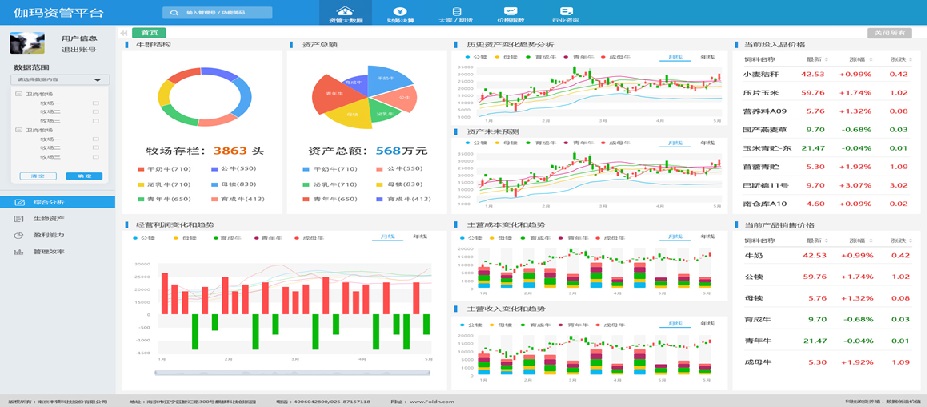The height and width of the screenshot is (407, 927).
Task: Open the second top-nav shield icon
Action: pos(400,11)
